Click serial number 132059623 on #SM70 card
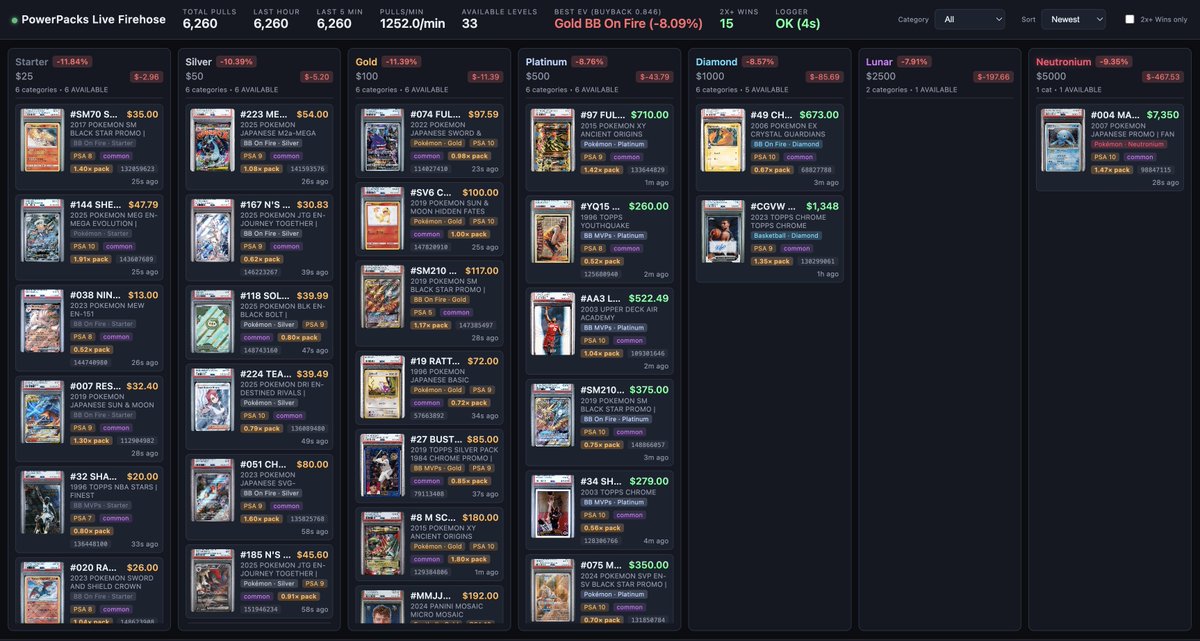Viewport: 1200px width, 641px height. click(138, 169)
